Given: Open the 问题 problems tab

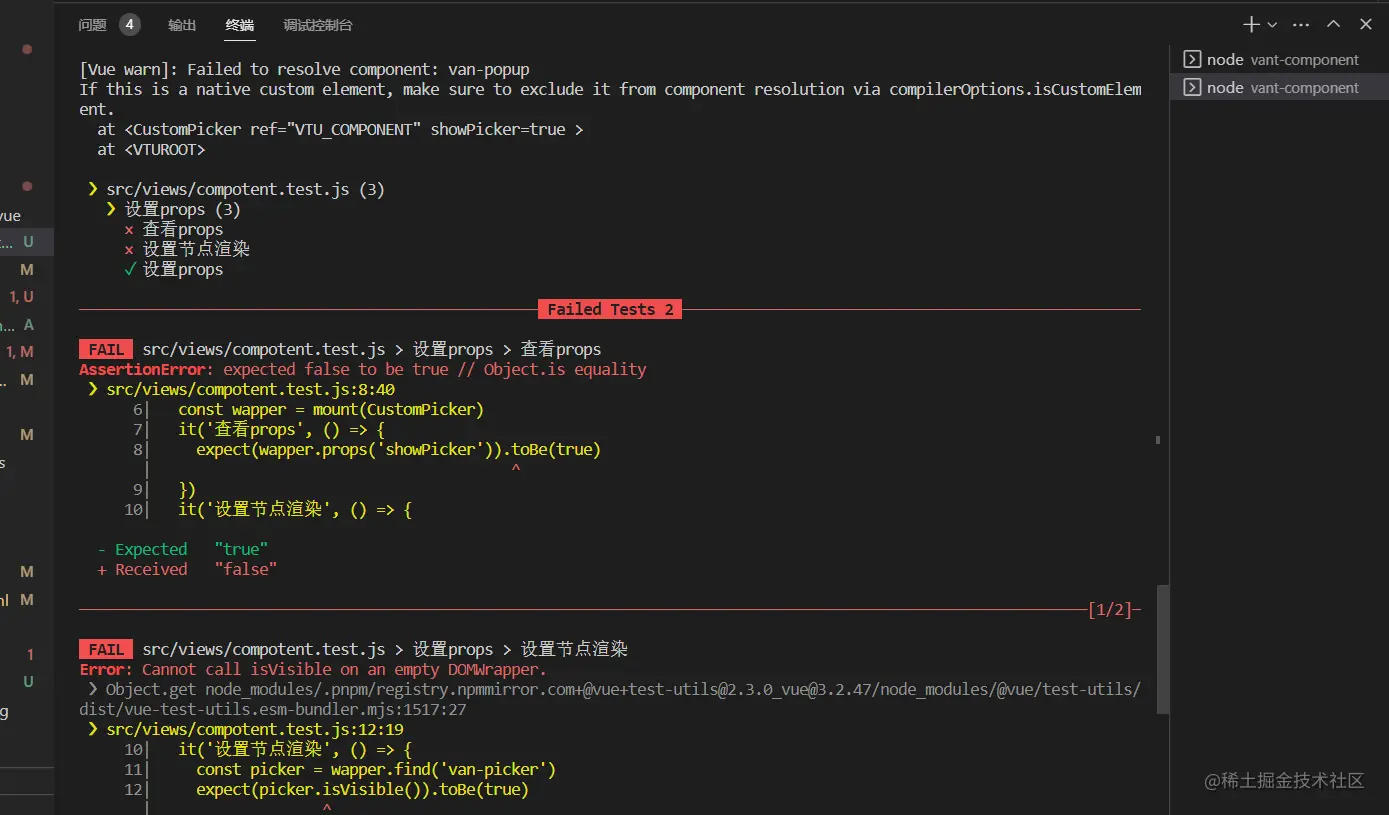Looking at the screenshot, I should pyautogui.click(x=93, y=25).
